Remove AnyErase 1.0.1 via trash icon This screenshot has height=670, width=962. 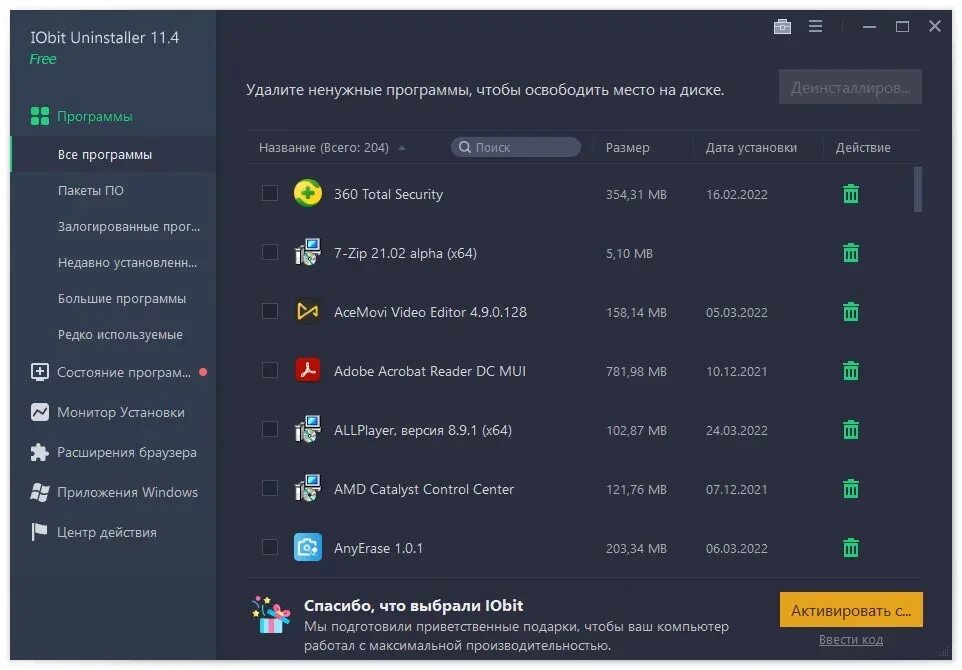tap(851, 547)
